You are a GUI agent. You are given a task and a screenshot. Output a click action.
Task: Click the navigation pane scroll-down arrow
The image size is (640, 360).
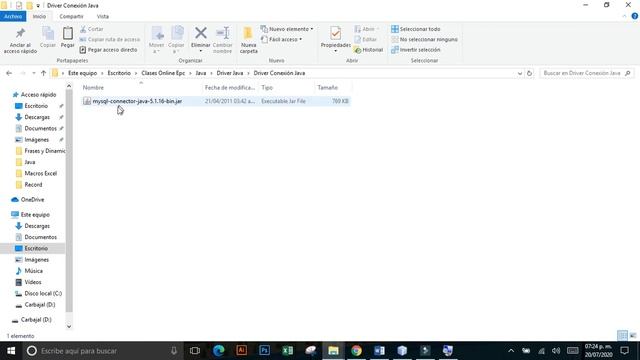69,326
